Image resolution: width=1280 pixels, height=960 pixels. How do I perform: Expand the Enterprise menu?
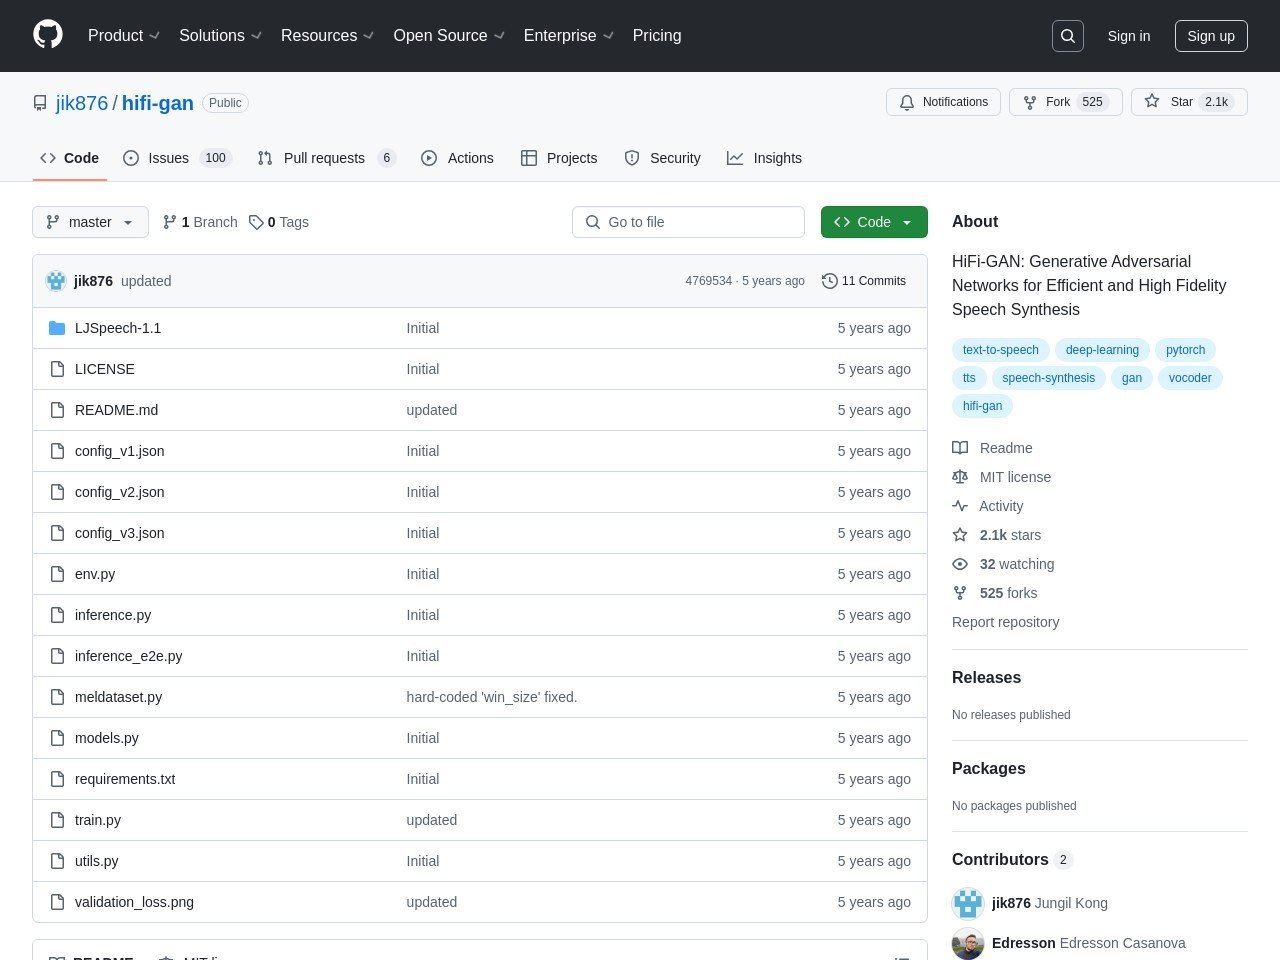(569, 36)
